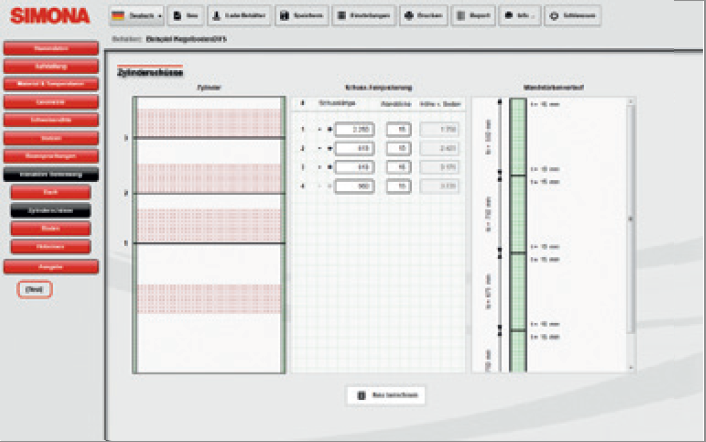
Task: Click the Neu toolbar button
Action: coord(186,17)
